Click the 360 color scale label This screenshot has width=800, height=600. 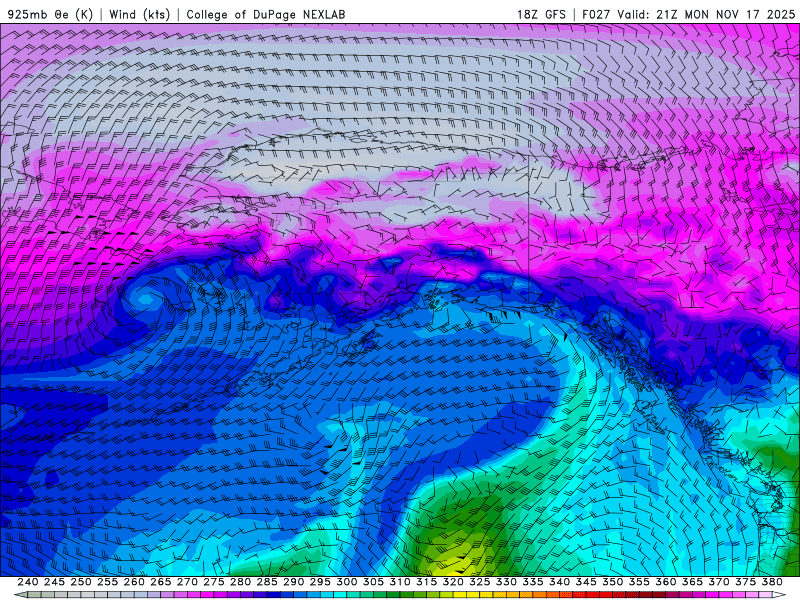(665, 582)
